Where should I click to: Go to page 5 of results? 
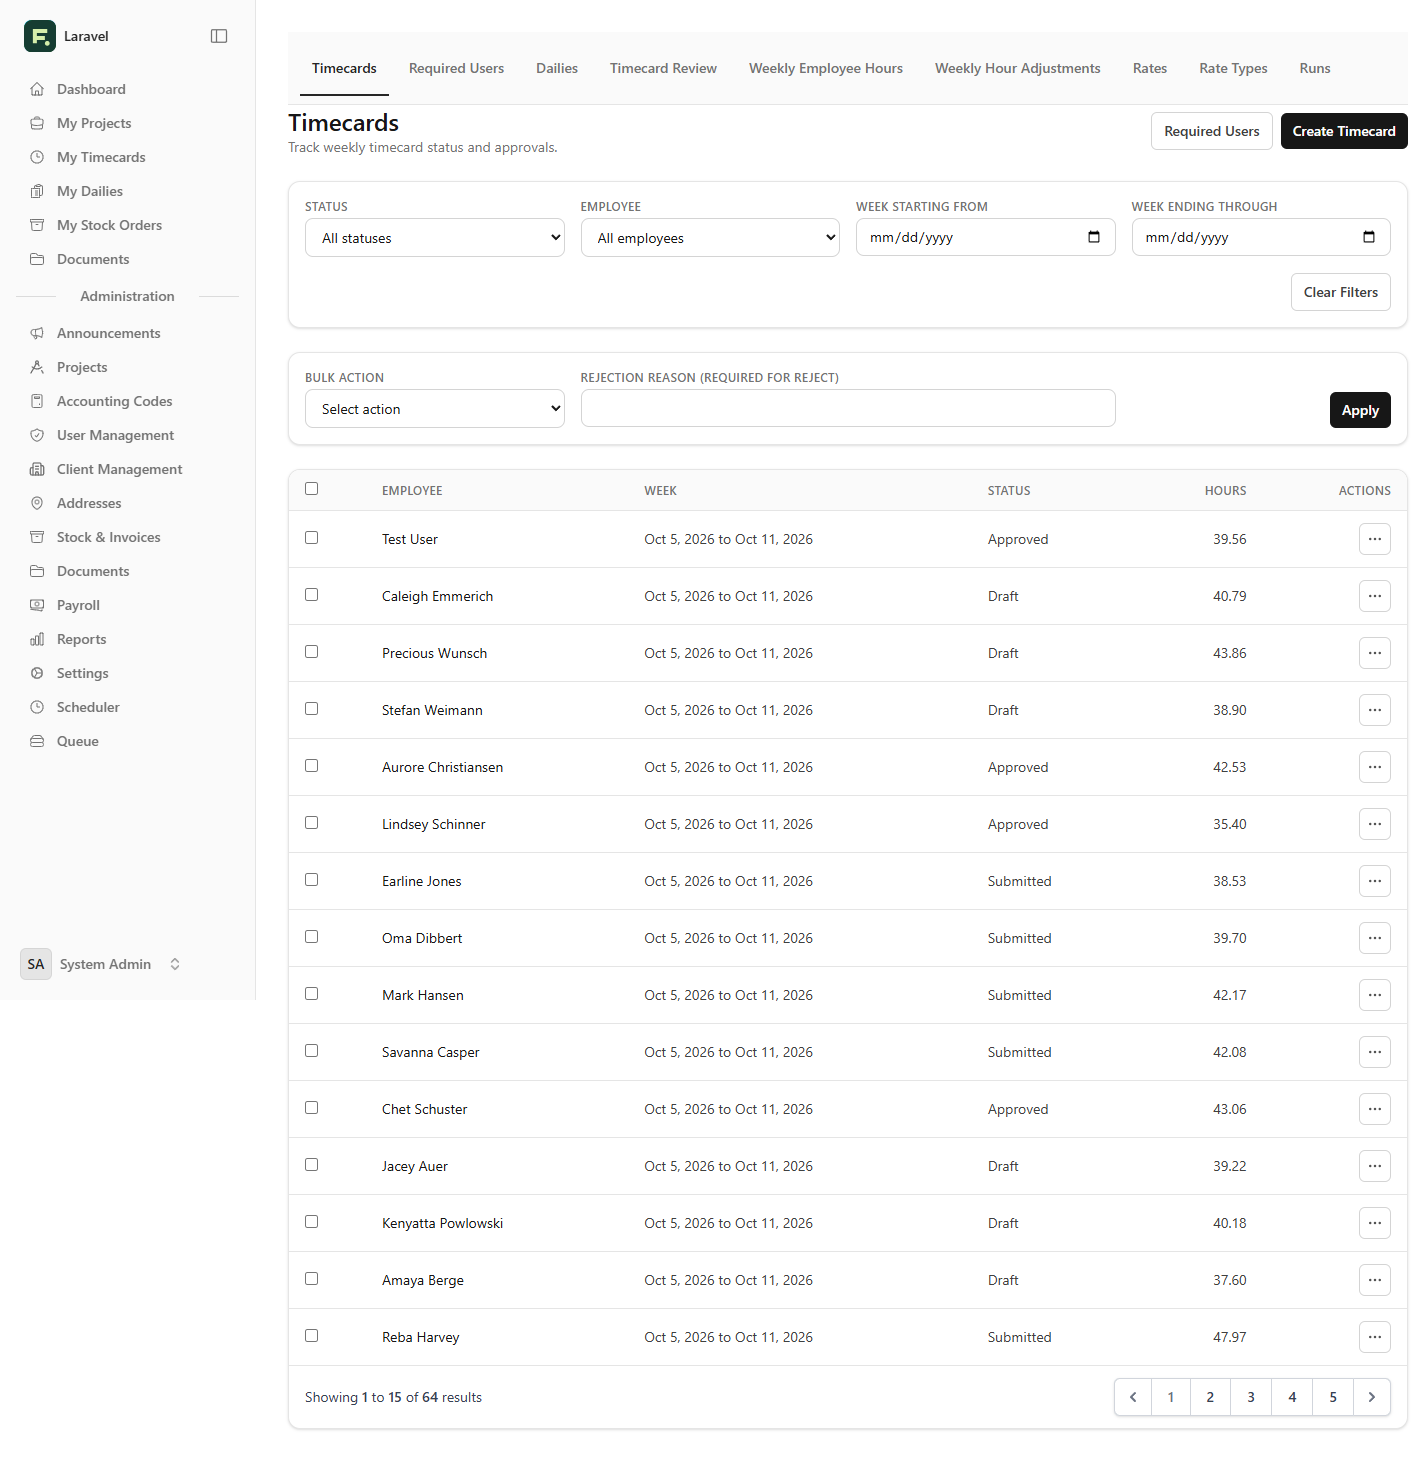(1333, 1397)
